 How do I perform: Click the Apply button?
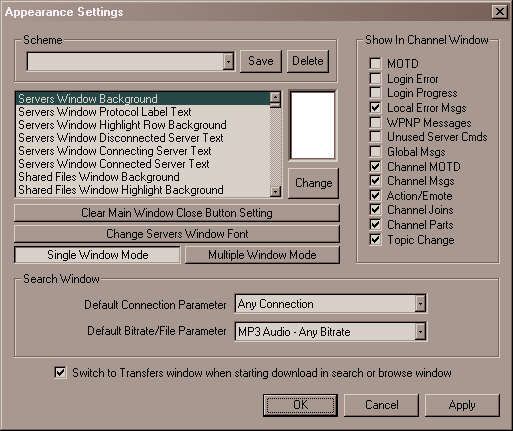[x=462, y=405]
